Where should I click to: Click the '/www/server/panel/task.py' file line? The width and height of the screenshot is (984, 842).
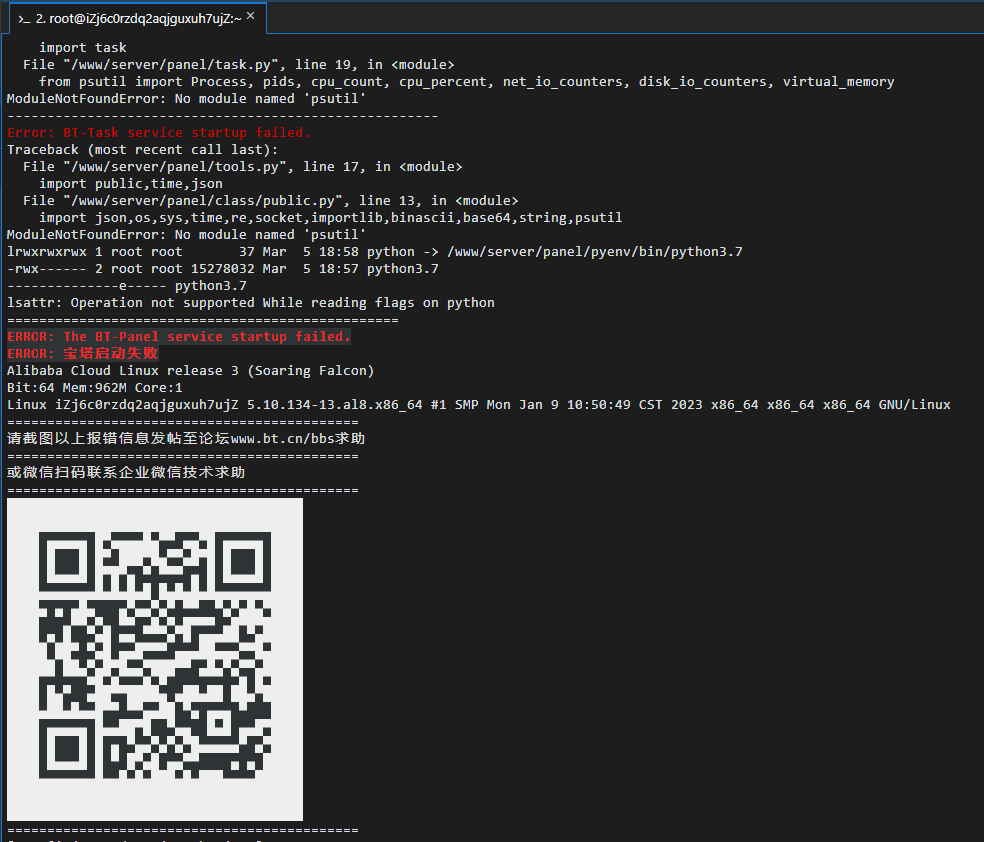click(238, 65)
